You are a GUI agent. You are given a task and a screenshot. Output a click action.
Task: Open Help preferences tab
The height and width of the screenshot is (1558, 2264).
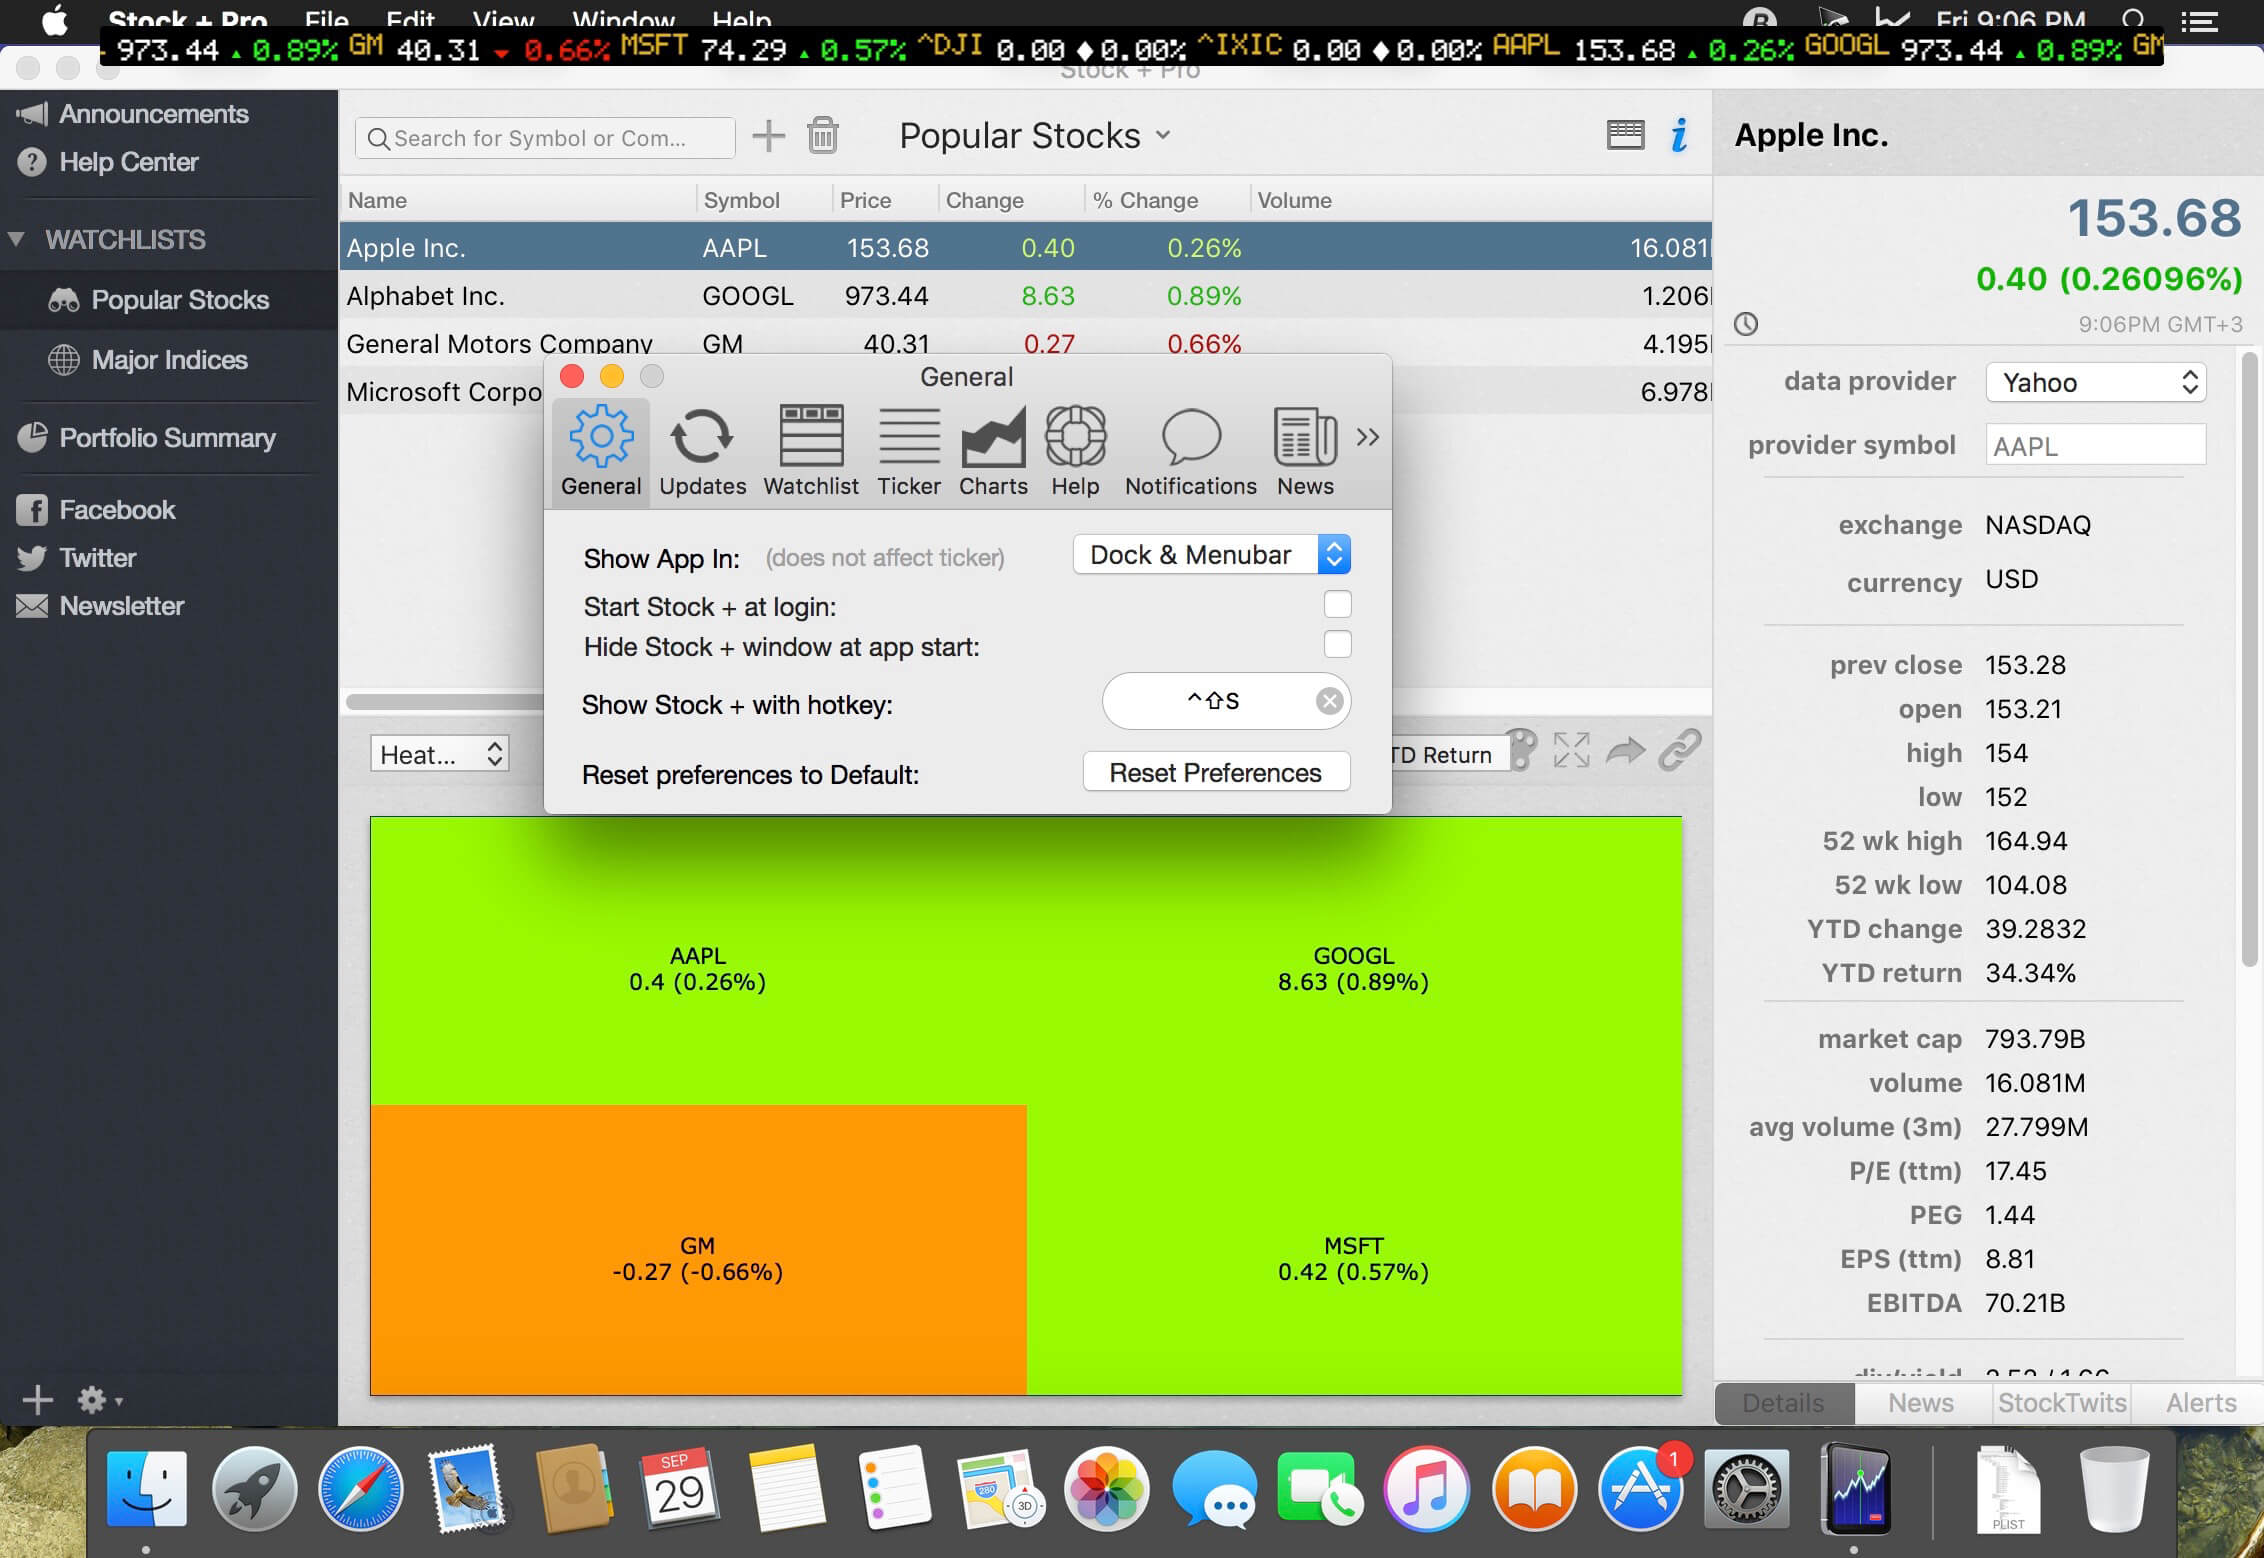(1075, 451)
